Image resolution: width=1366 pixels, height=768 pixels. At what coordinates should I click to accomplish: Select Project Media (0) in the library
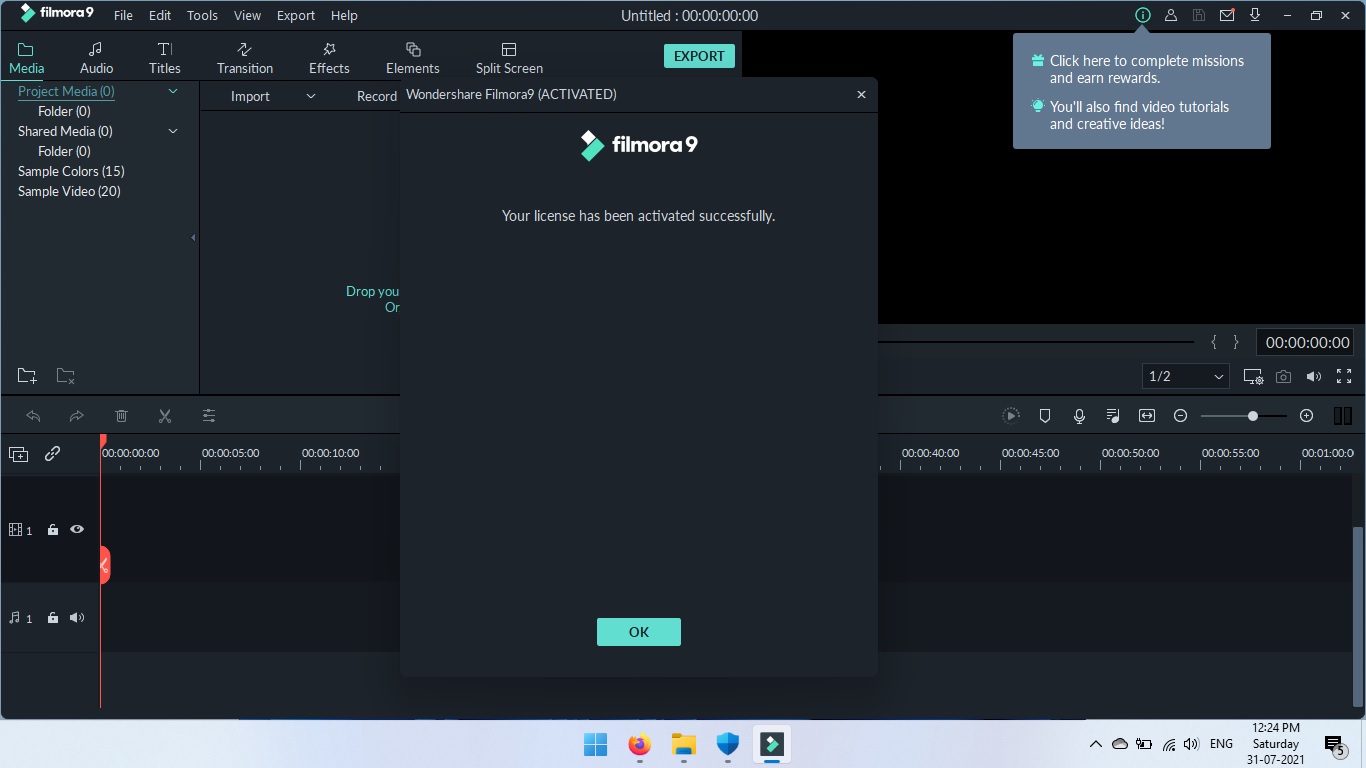click(x=66, y=91)
